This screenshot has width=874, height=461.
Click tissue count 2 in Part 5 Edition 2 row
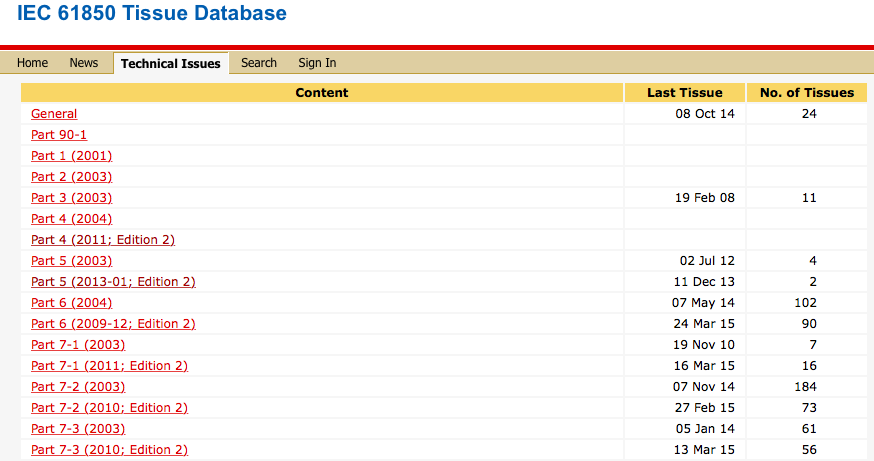pyautogui.click(x=813, y=282)
